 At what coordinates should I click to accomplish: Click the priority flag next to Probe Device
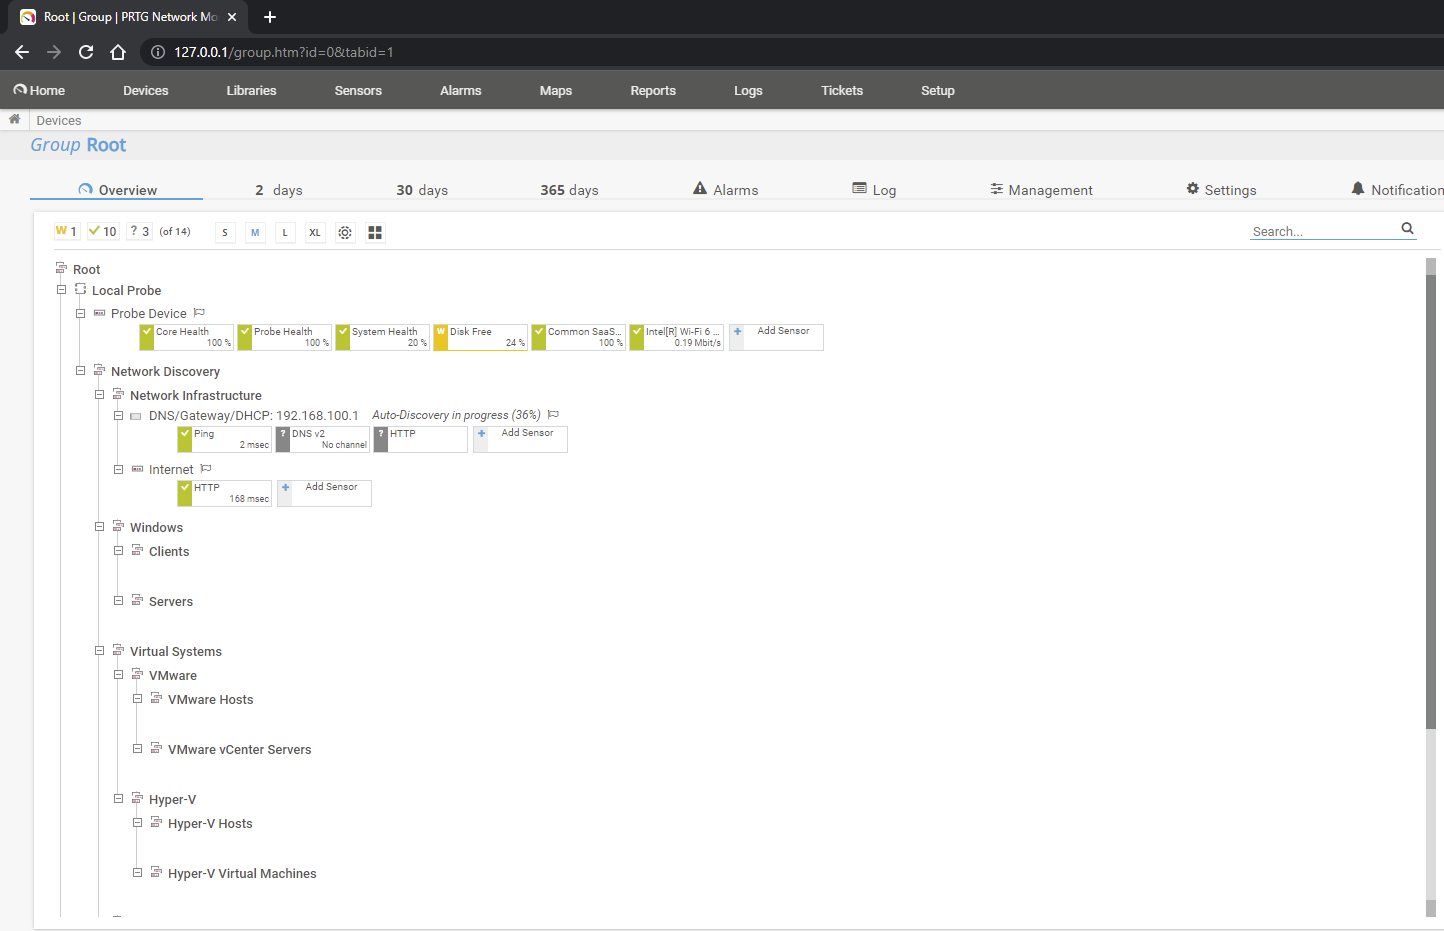199,312
